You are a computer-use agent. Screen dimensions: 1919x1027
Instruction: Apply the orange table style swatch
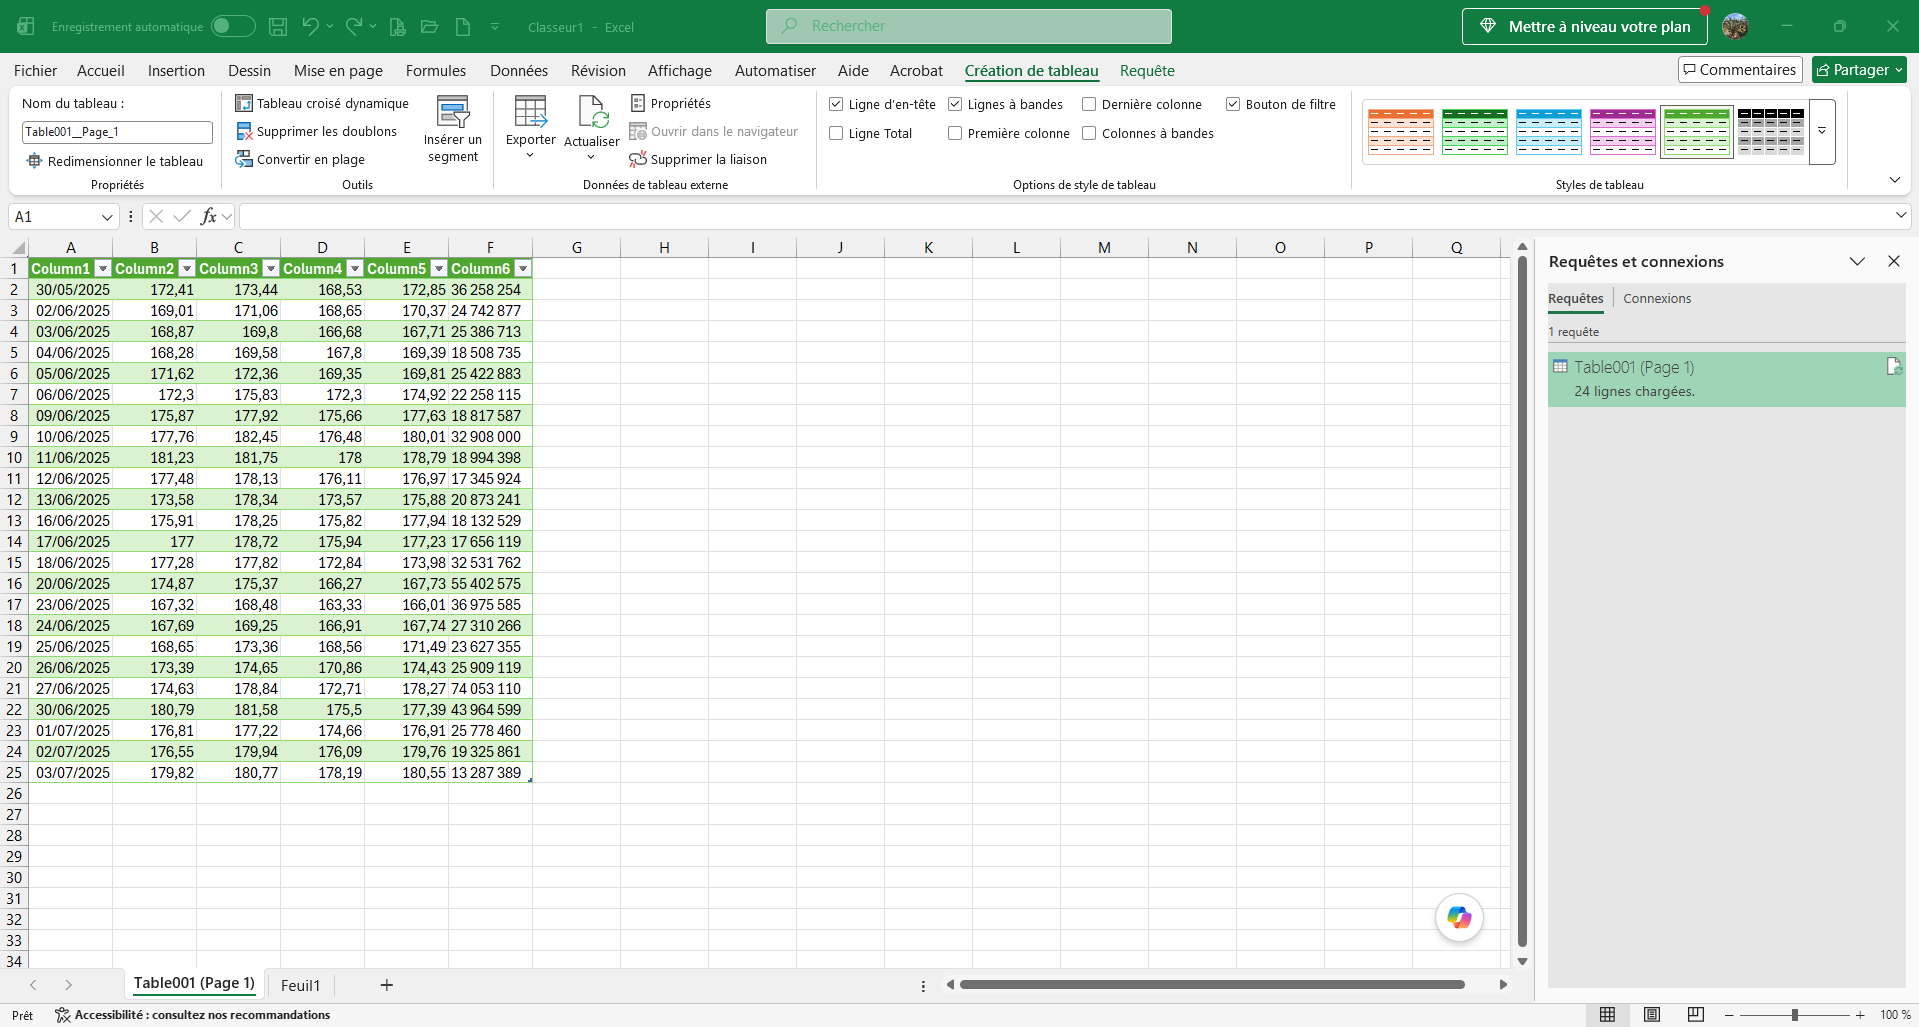[x=1401, y=131]
